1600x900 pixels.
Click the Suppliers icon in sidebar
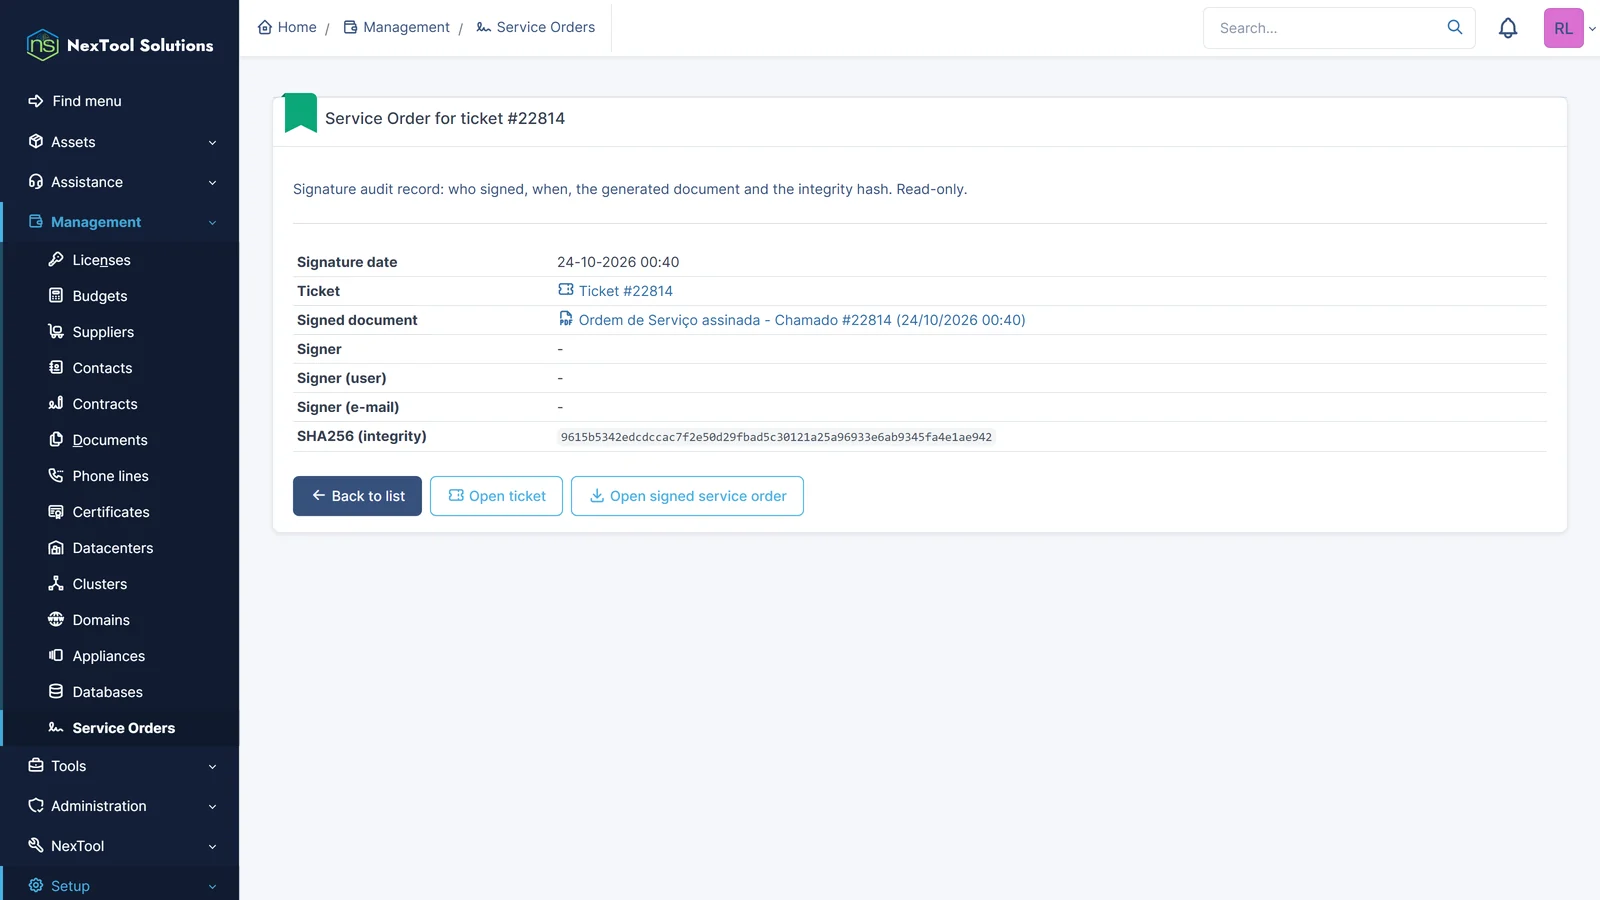click(x=56, y=332)
